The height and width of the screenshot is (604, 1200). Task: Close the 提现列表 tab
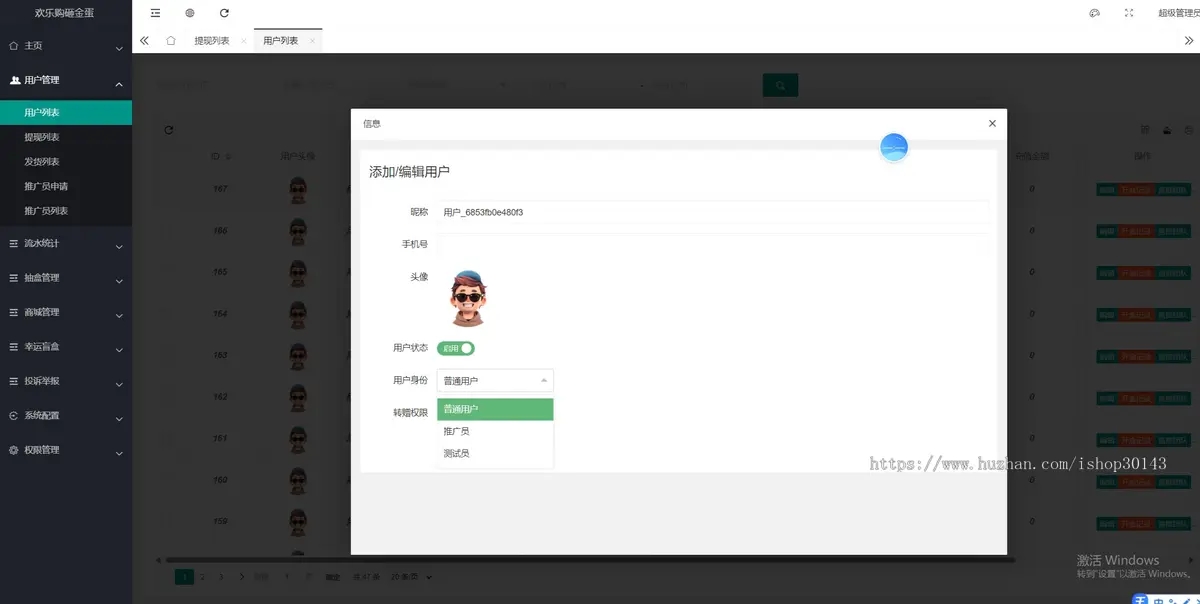pyautogui.click(x=244, y=41)
